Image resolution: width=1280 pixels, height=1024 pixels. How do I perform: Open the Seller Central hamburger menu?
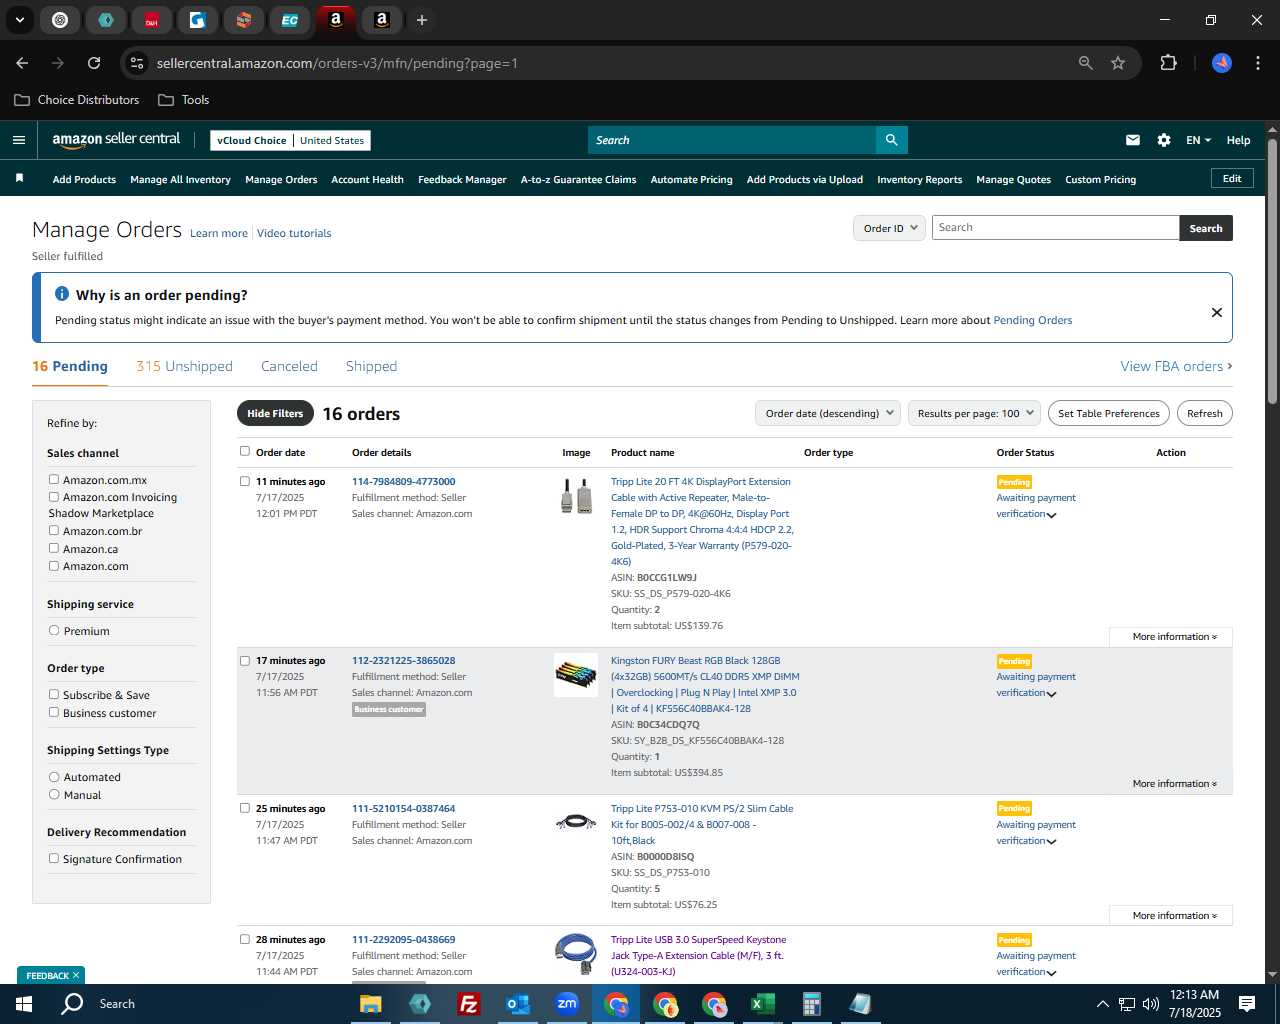[19, 140]
